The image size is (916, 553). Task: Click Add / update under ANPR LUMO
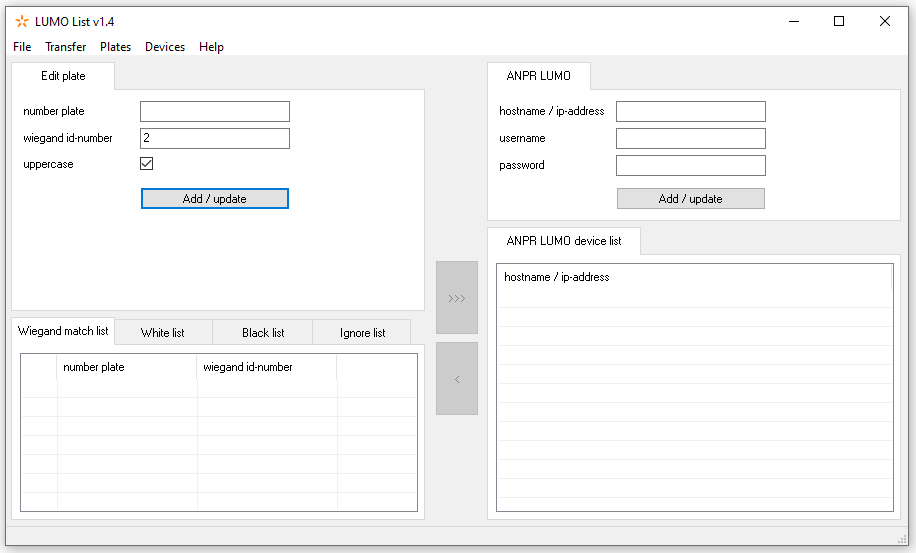tap(691, 199)
